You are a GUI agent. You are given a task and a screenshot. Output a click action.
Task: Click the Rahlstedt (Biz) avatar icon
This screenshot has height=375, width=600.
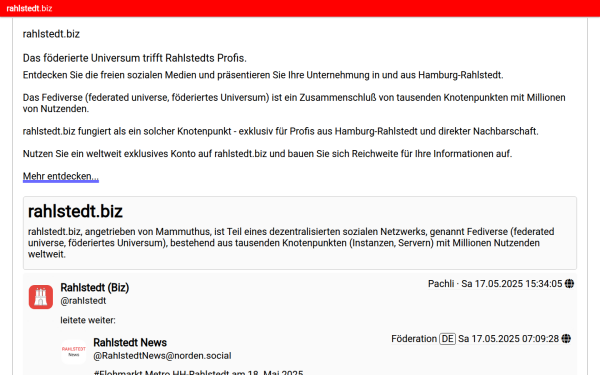coord(41,297)
